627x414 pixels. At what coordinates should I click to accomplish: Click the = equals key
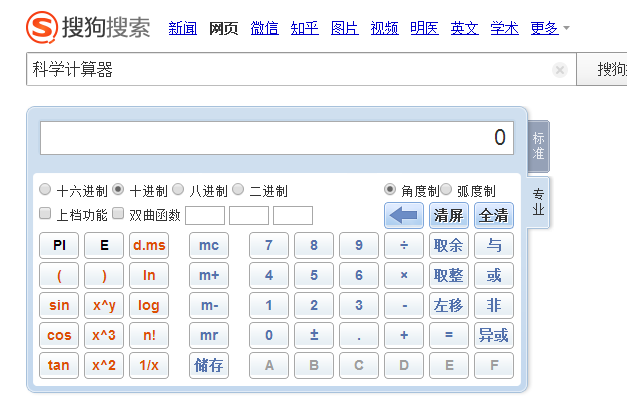click(449, 335)
